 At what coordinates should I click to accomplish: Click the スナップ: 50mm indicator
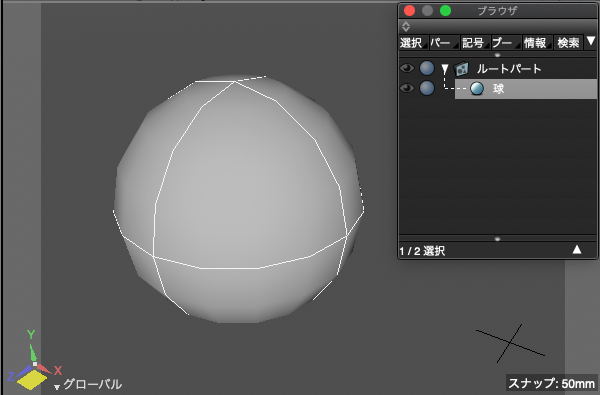pos(551,383)
